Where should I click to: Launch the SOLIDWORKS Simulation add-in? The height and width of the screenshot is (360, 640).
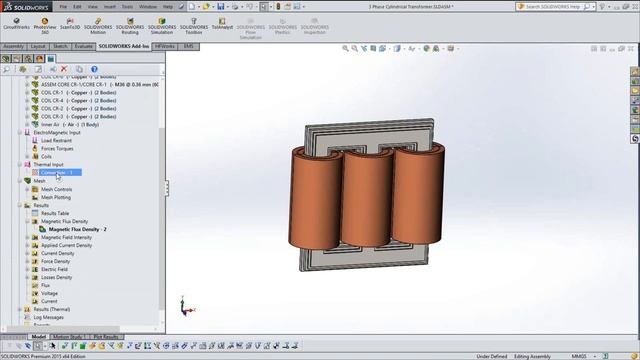[x=162, y=26]
